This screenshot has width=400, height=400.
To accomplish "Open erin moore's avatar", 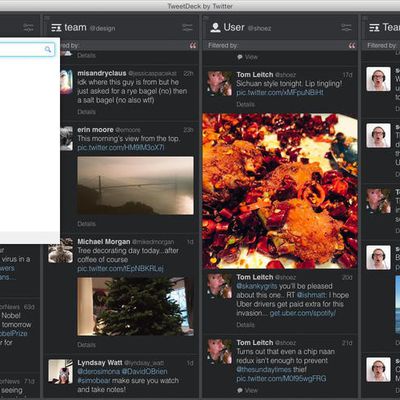I will coord(66,138).
